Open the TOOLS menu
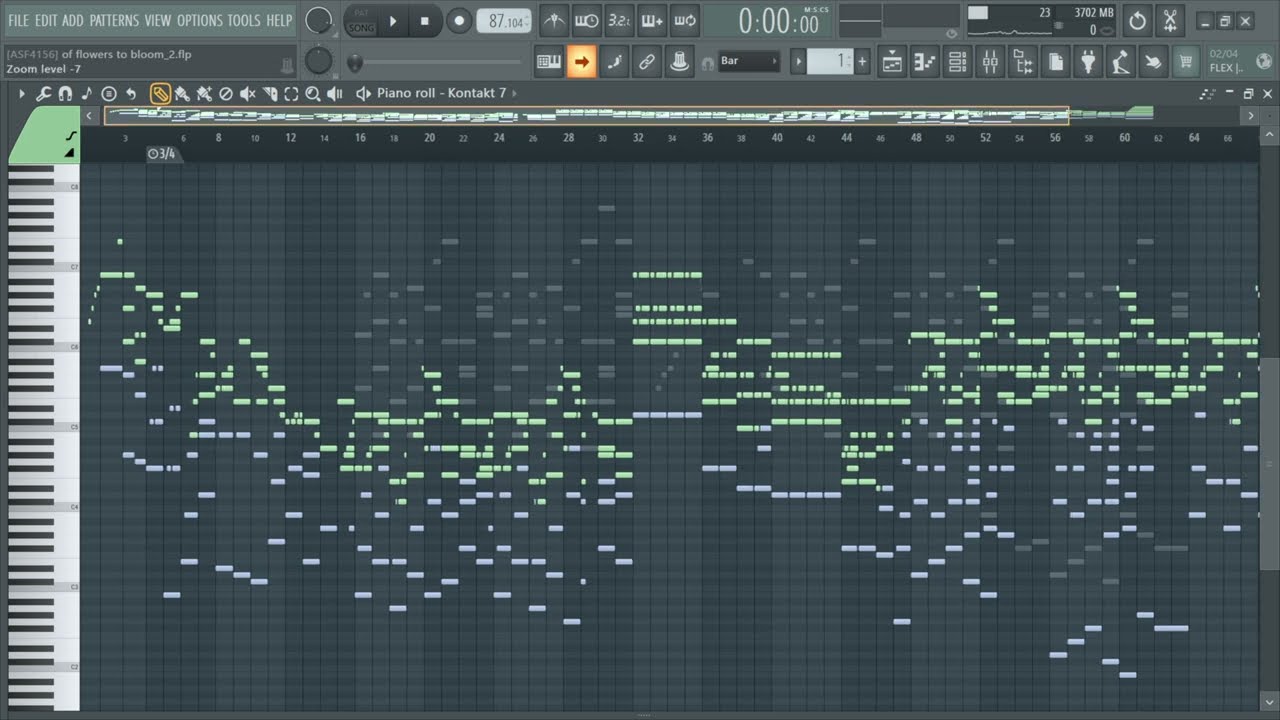1280x720 pixels. pos(244,20)
